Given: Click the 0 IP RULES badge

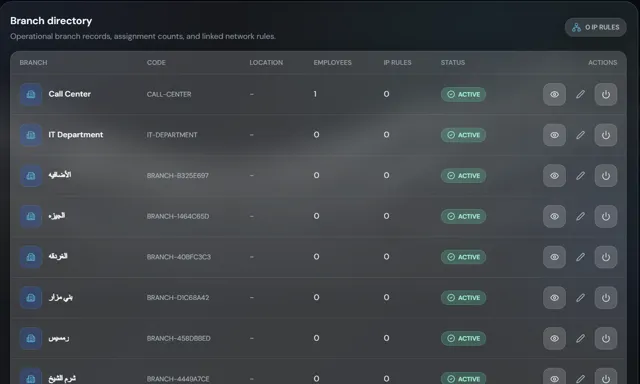Looking at the screenshot, I should (596, 27).
